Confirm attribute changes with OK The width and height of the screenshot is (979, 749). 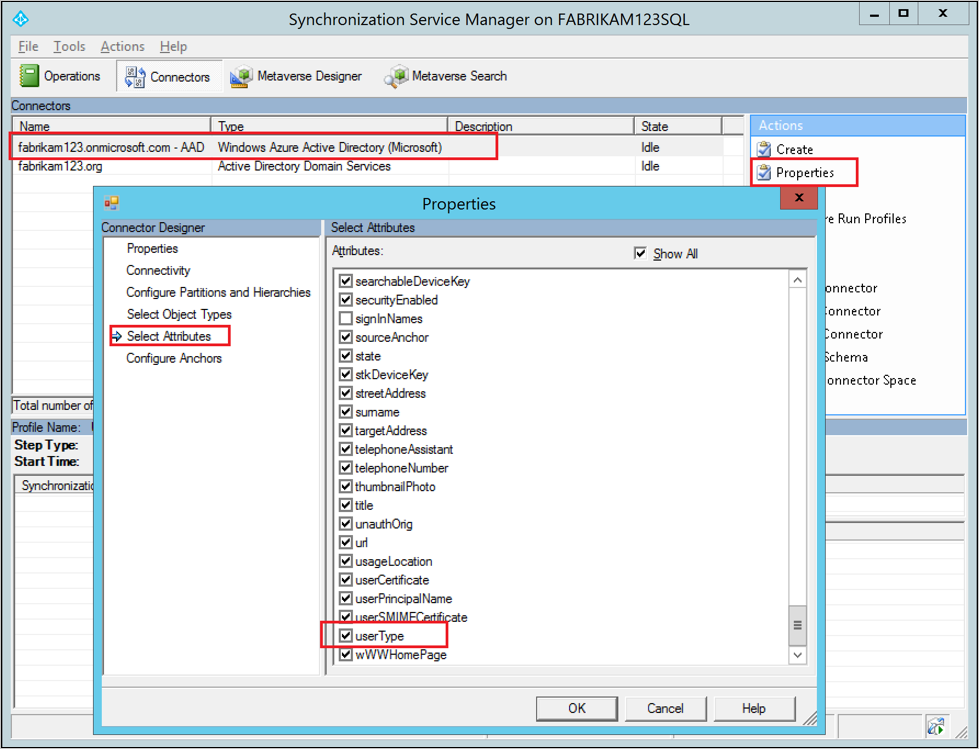pyautogui.click(x=577, y=708)
